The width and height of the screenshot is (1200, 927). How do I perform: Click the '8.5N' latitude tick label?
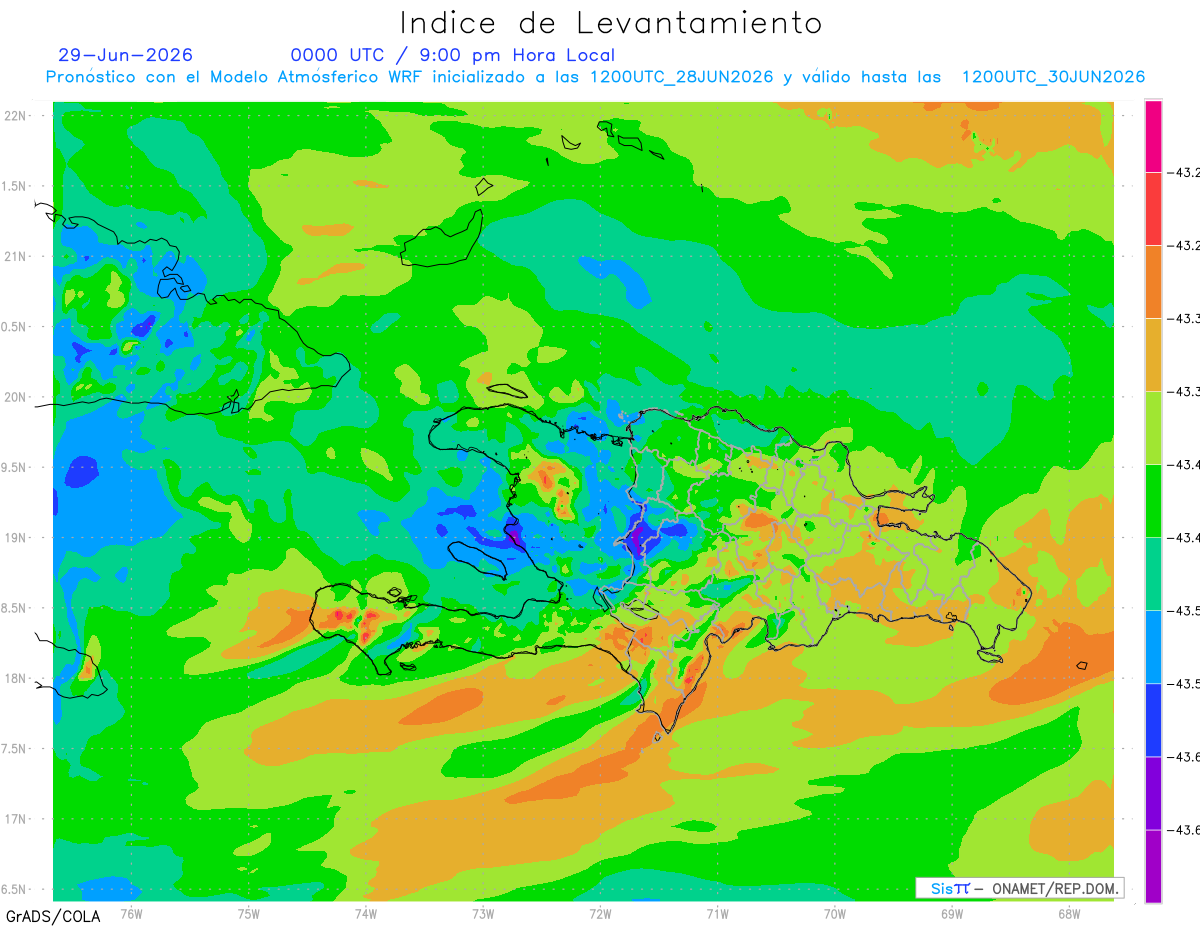(15, 608)
